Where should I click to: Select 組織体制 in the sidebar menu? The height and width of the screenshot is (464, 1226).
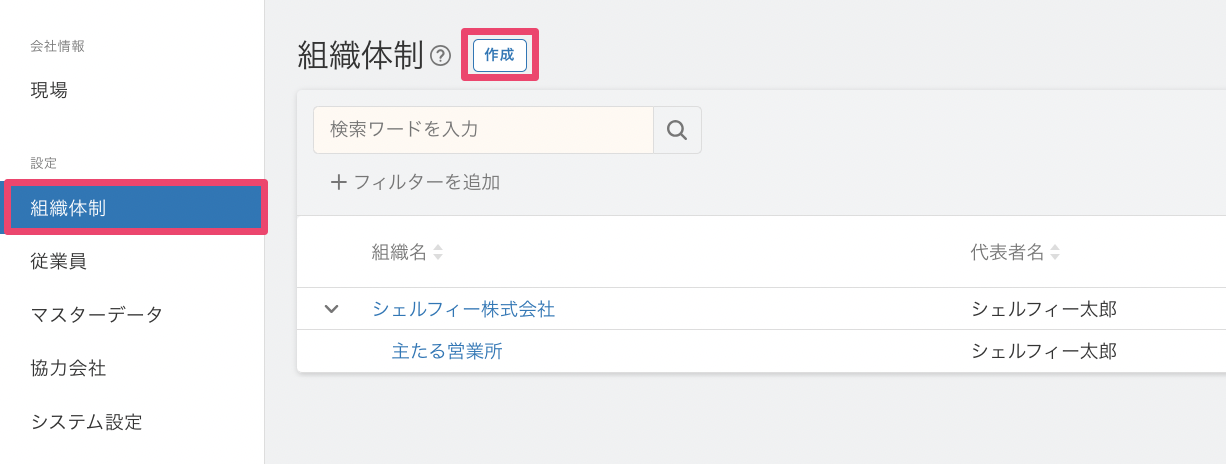coord(68,208)
